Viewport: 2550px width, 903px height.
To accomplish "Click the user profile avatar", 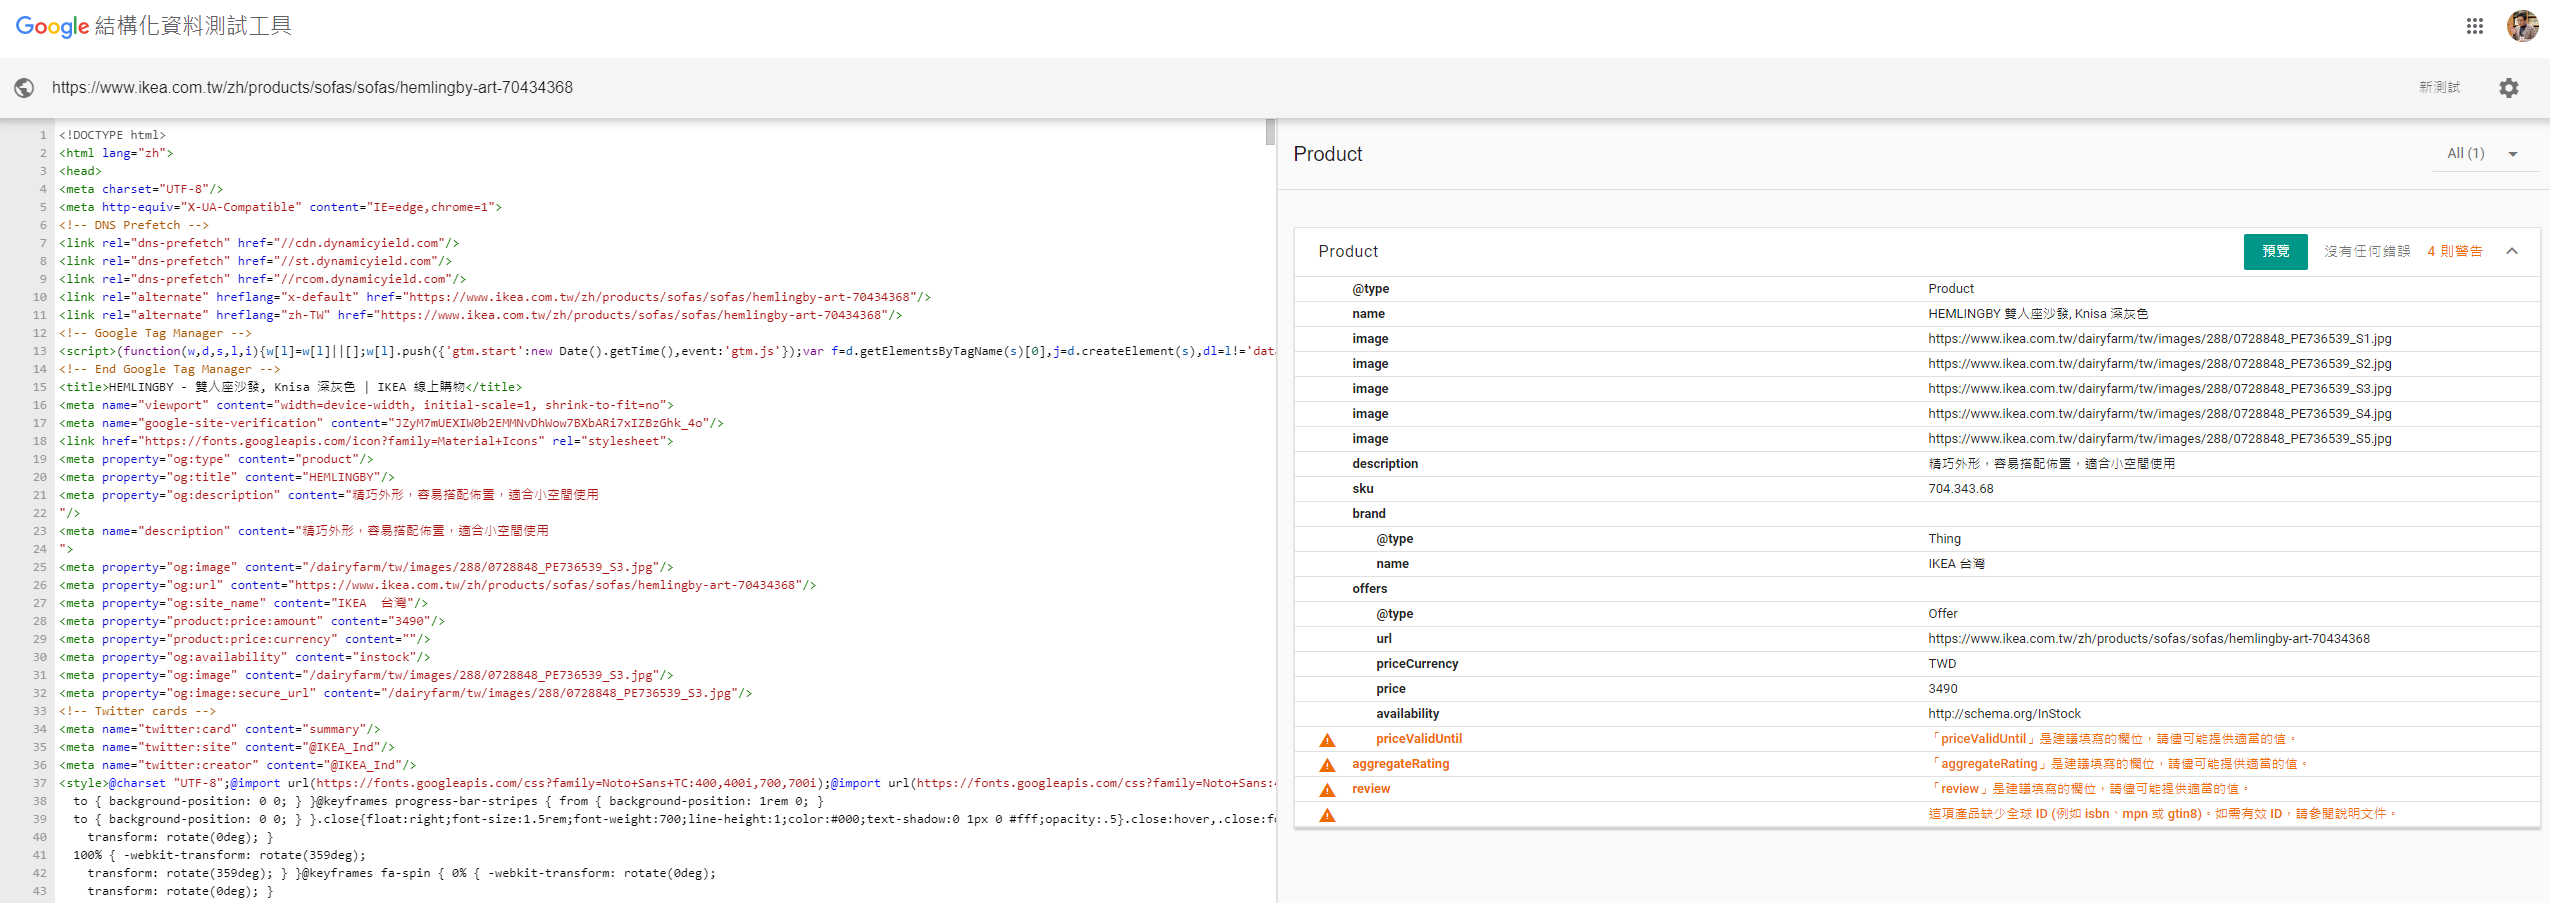I will [2522, 26].
